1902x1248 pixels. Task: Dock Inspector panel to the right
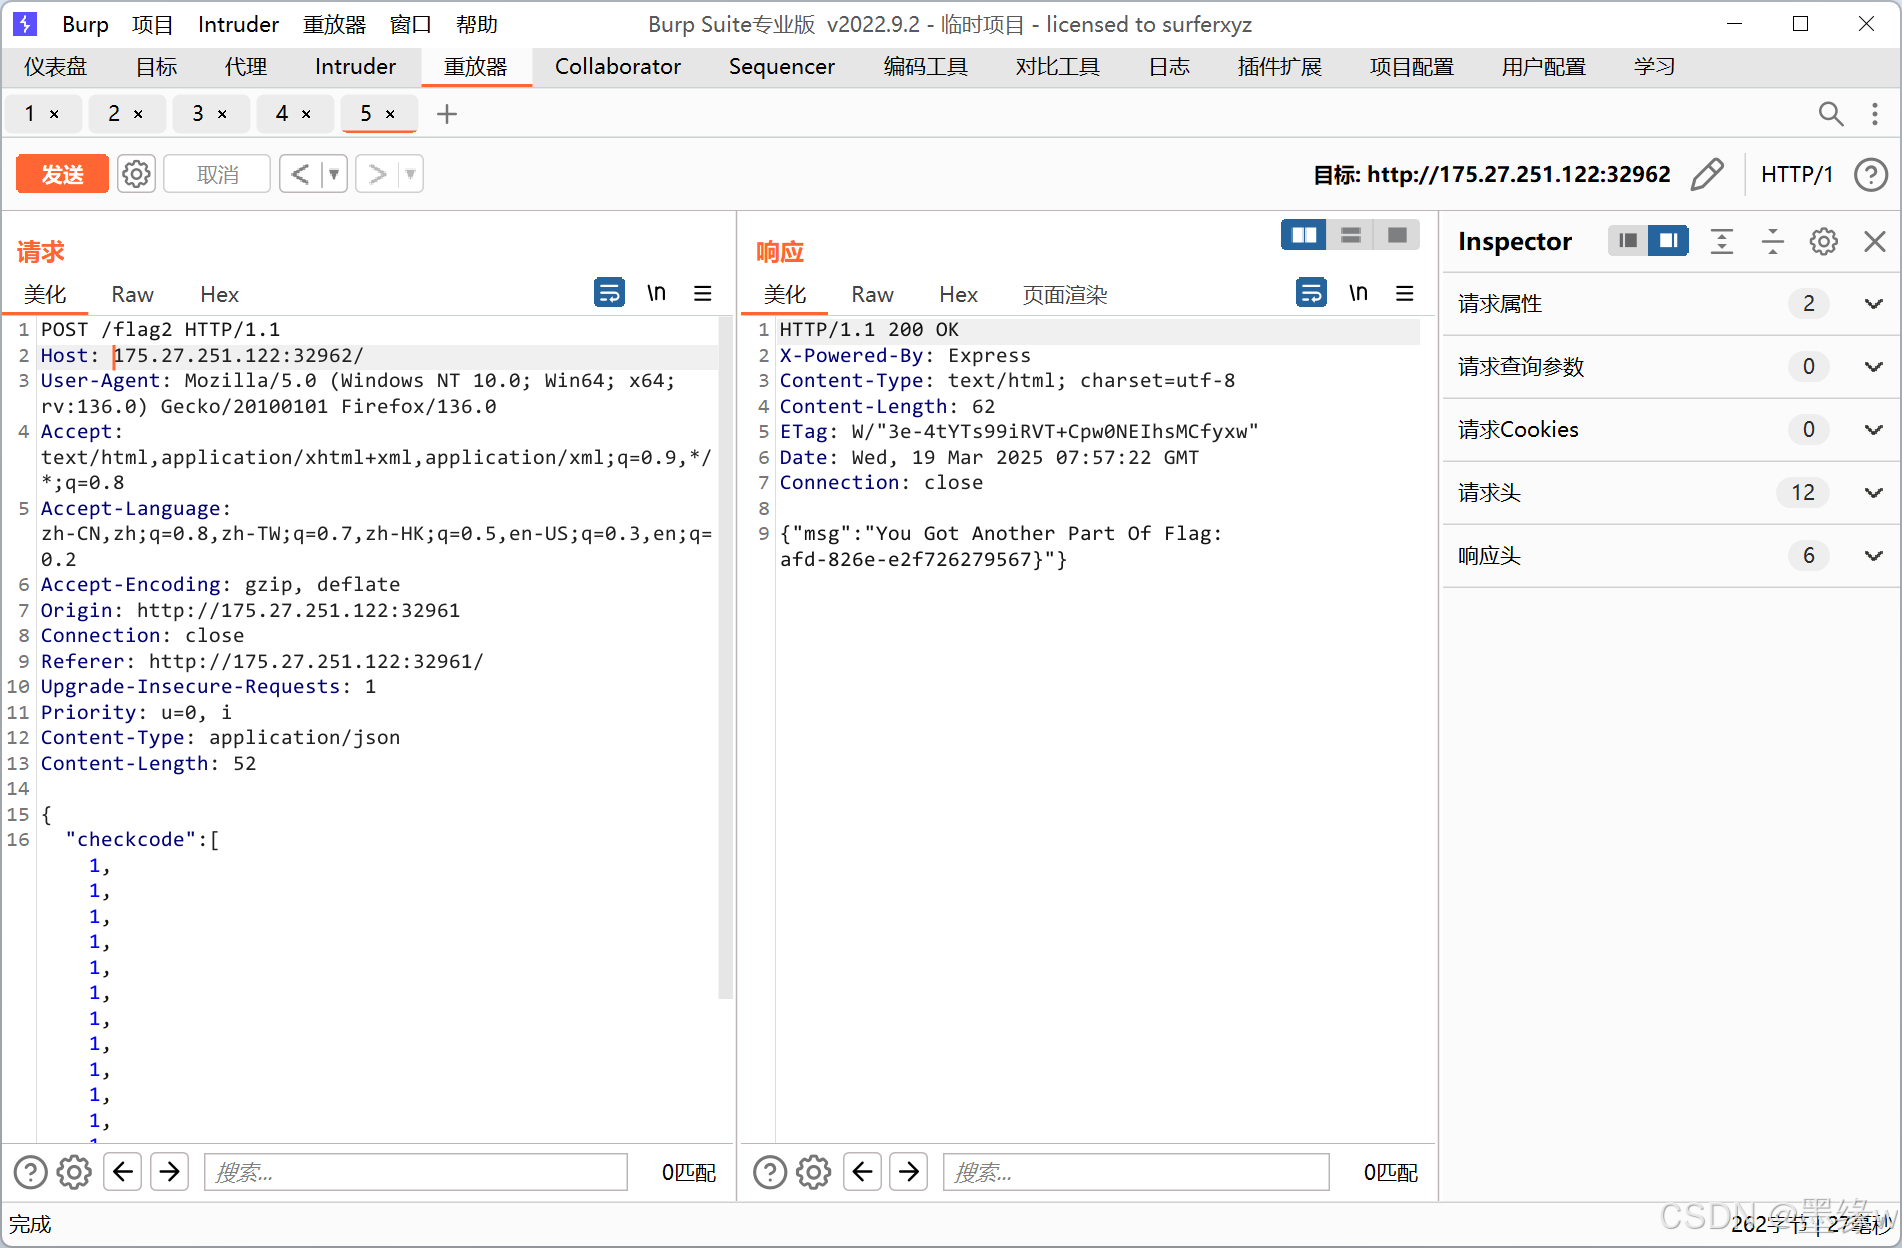(1669, 241)
